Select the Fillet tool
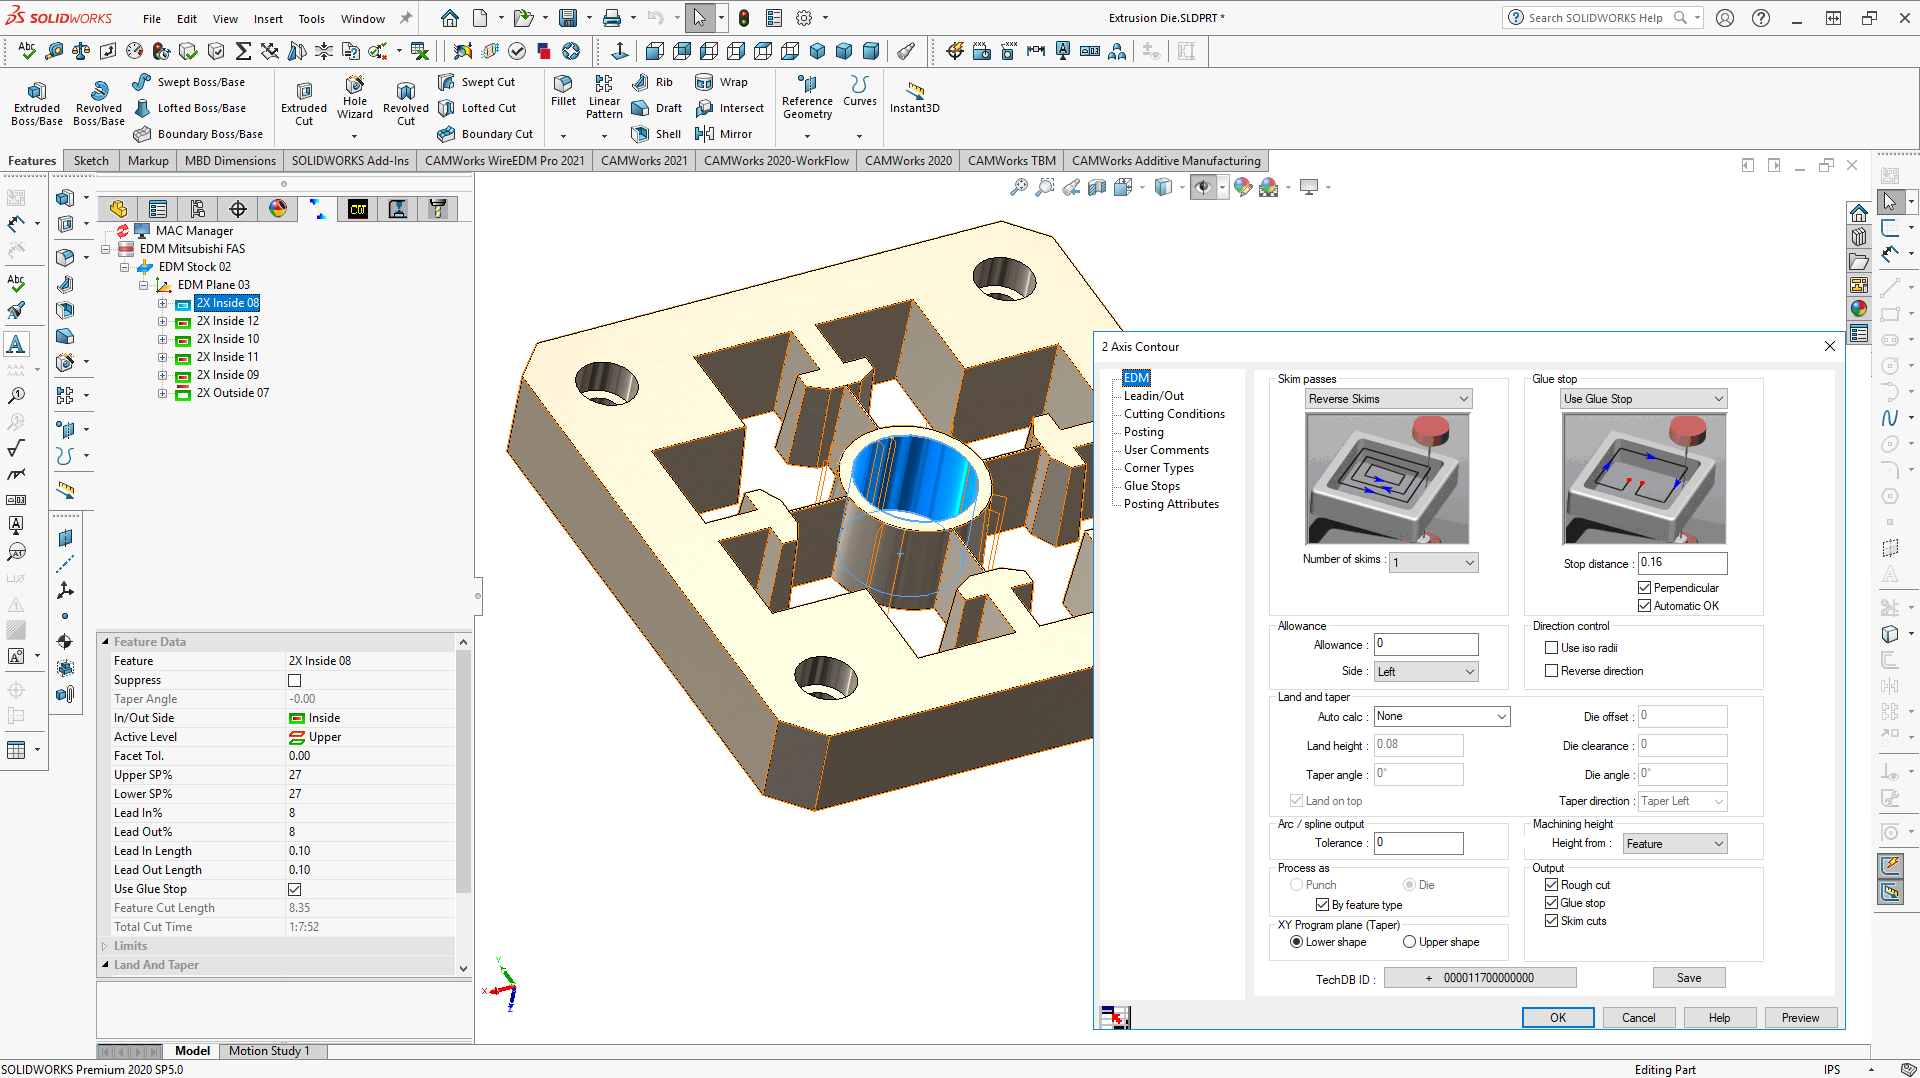The image size is (1920, 1078). (x=563, y=95)
